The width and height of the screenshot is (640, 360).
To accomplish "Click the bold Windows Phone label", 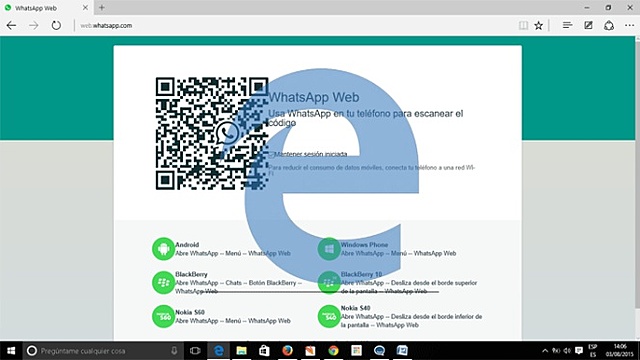I will pos(364,245).
